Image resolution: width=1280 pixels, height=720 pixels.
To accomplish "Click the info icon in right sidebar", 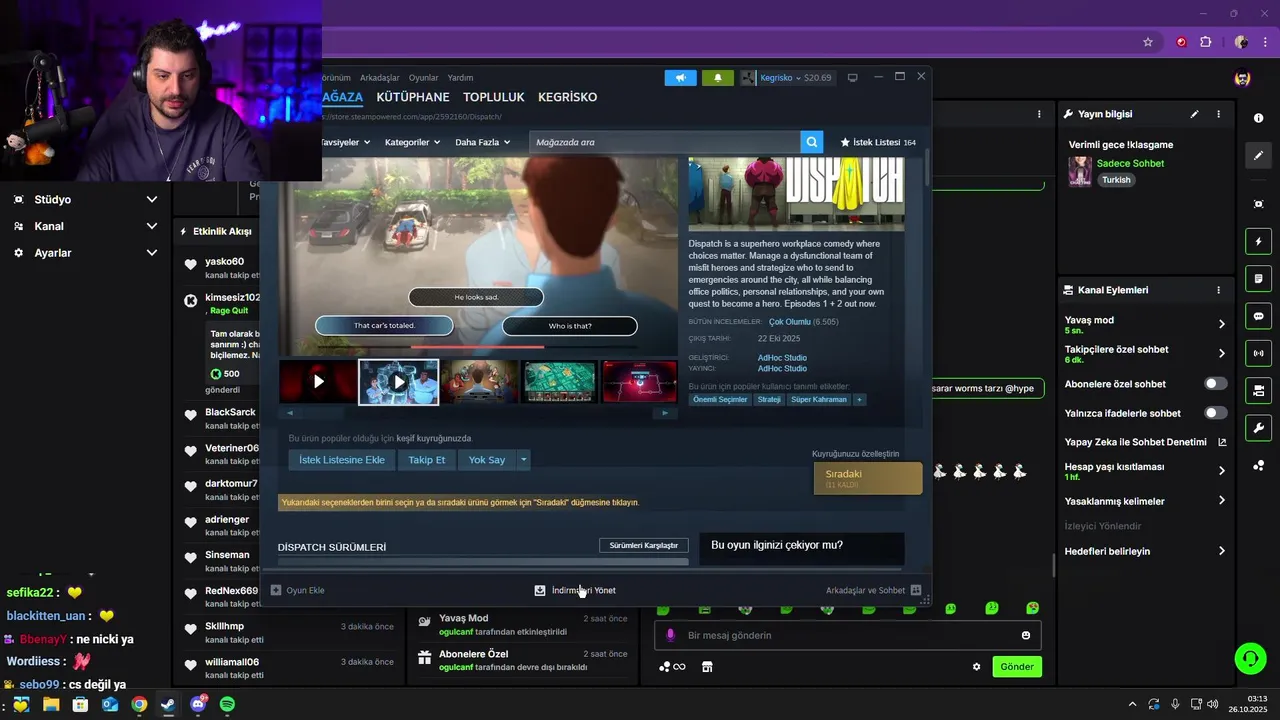I will [1258, 118].
